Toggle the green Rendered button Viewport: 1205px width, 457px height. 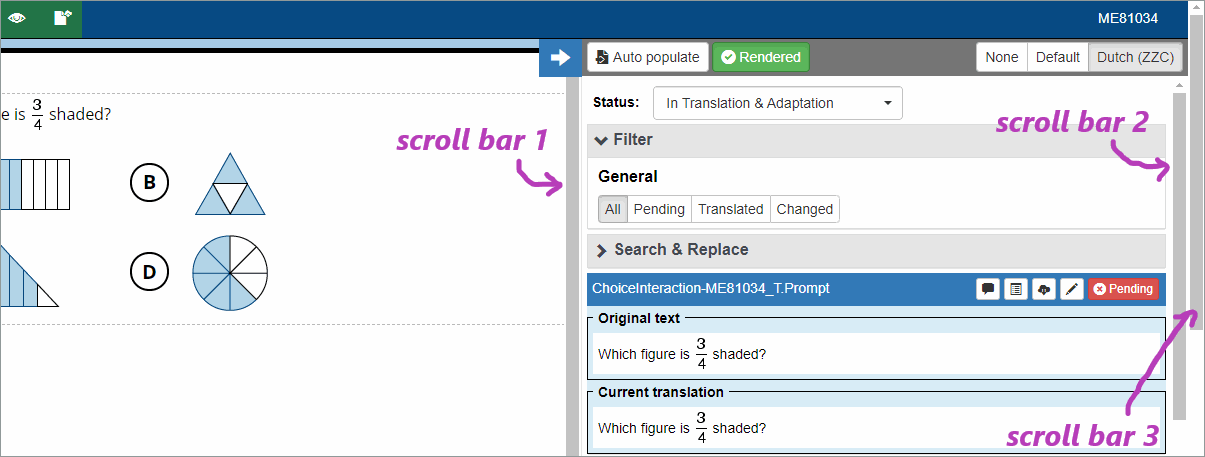(x=761, y=57)
